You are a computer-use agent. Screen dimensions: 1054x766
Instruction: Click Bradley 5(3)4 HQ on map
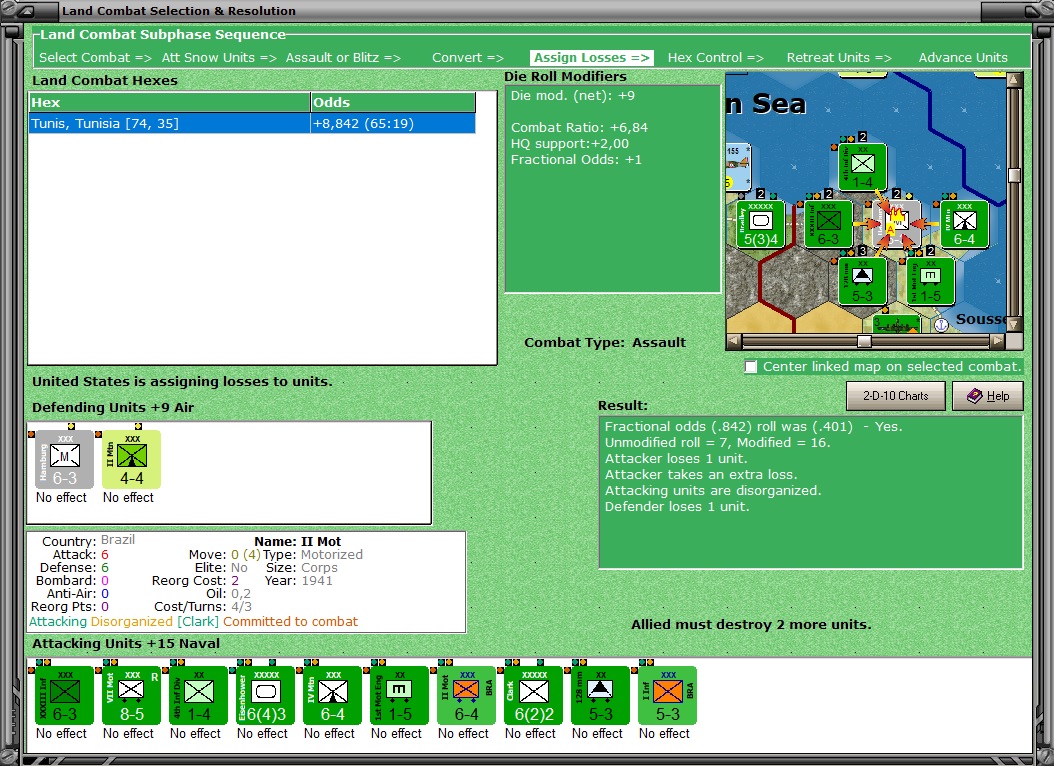760,224
